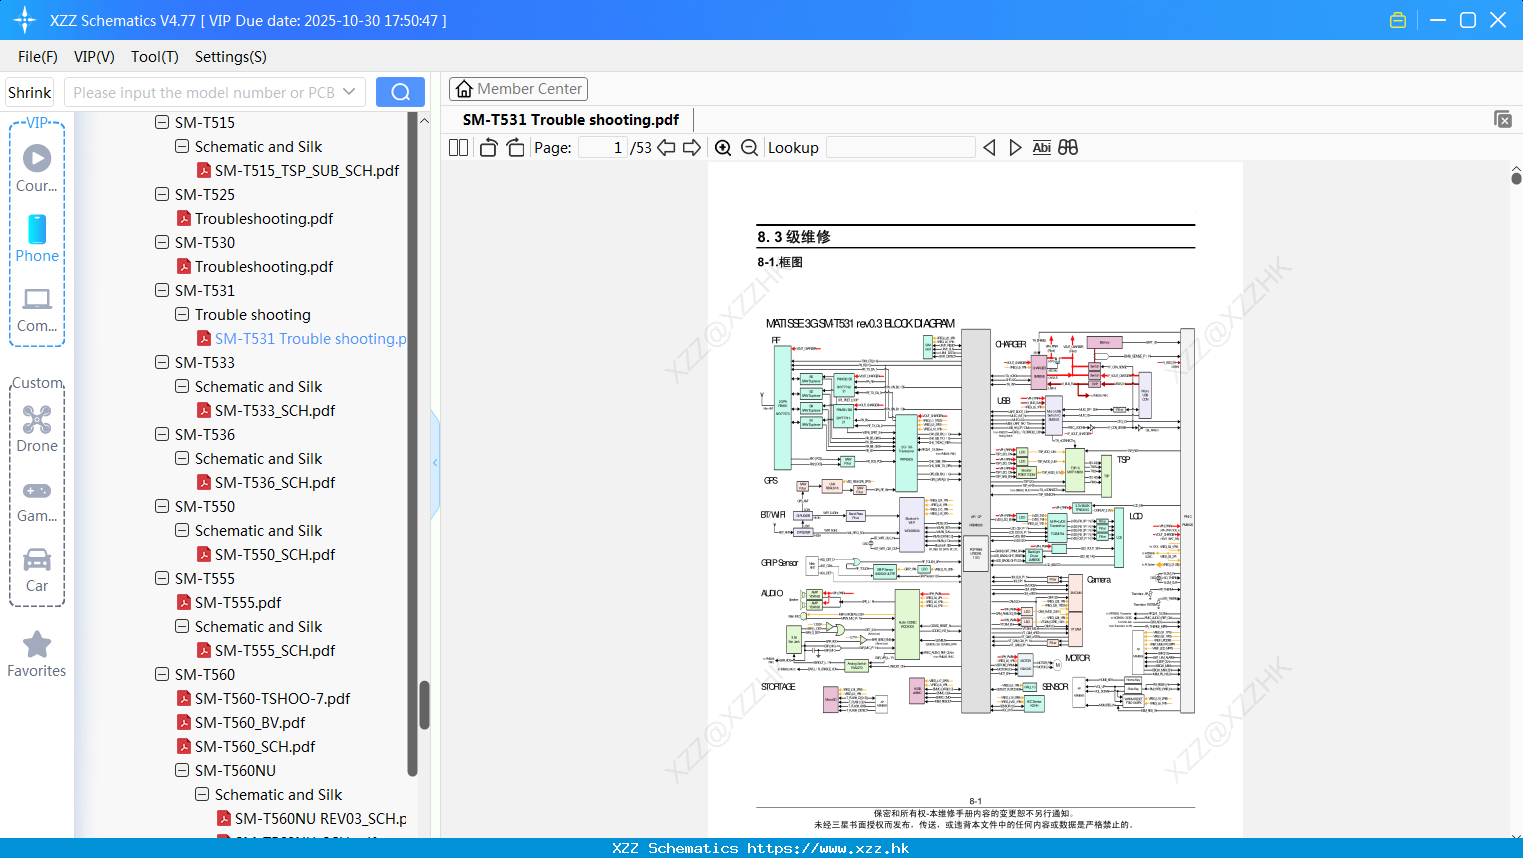The height and width of the screenshot is (858, 1523).
Task: Click the briefcase icon in title bar
Action: pos(1398,20)
